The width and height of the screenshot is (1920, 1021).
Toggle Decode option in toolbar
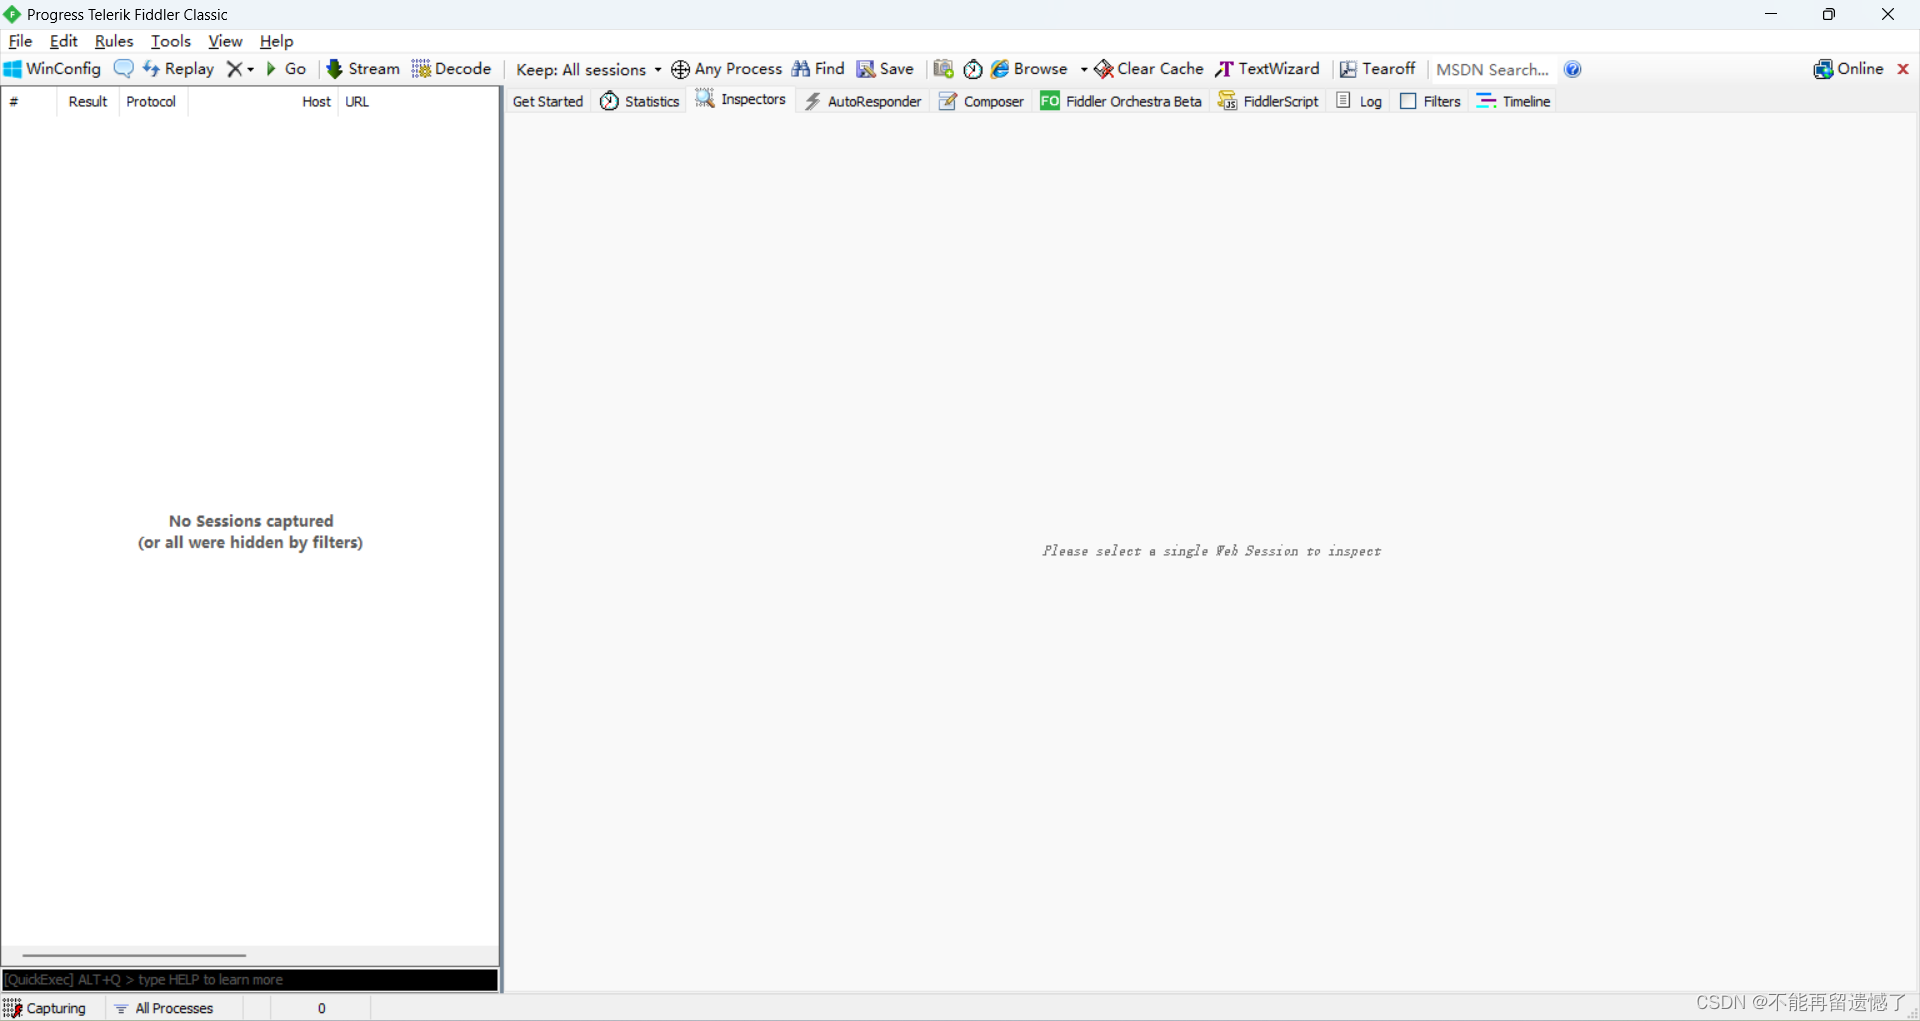[451, 69]
